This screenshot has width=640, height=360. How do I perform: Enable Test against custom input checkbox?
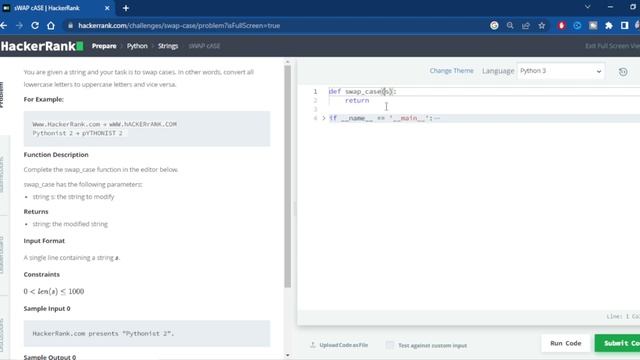390,345
